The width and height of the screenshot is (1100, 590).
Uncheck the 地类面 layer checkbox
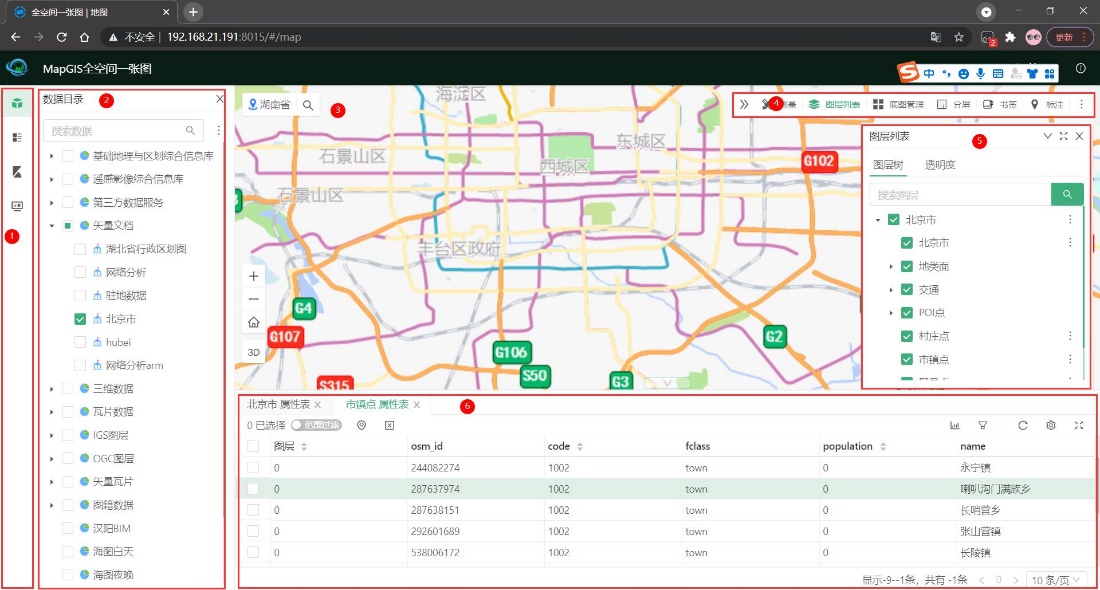(906, 267)
